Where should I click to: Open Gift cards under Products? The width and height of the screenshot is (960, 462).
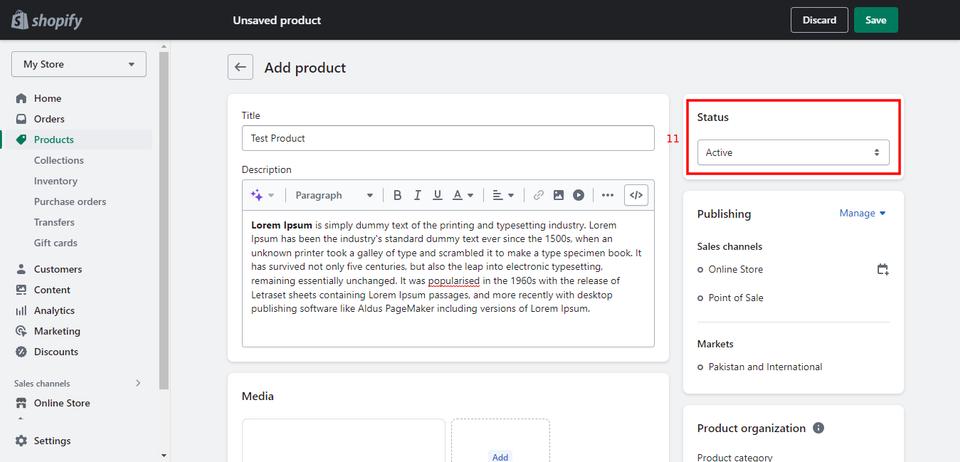pyautogui.click(x=56, y=243)
